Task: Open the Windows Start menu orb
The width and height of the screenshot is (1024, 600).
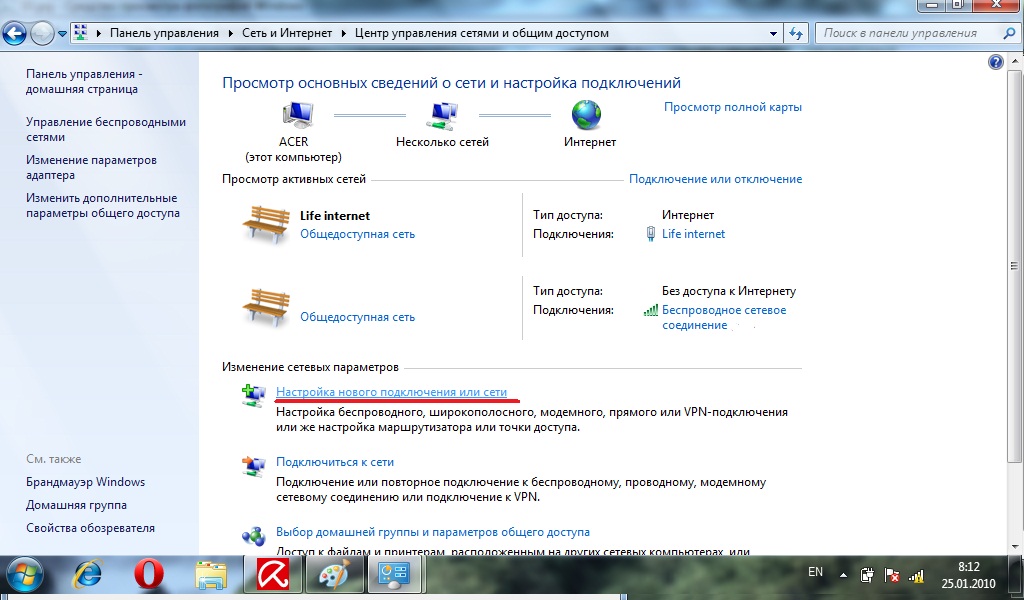Action: tap(24, 576)
